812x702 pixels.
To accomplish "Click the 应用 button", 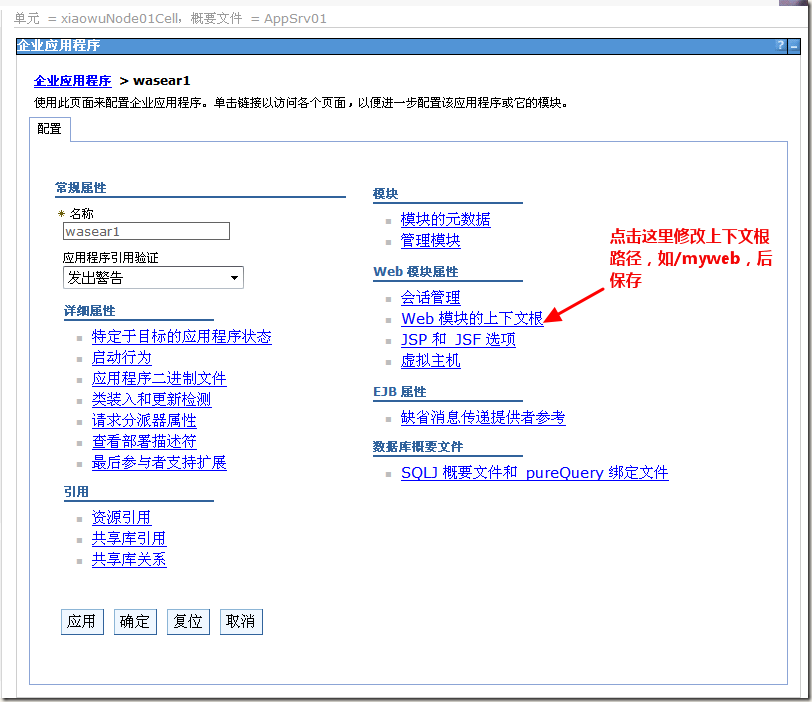I will coord(82,621).
